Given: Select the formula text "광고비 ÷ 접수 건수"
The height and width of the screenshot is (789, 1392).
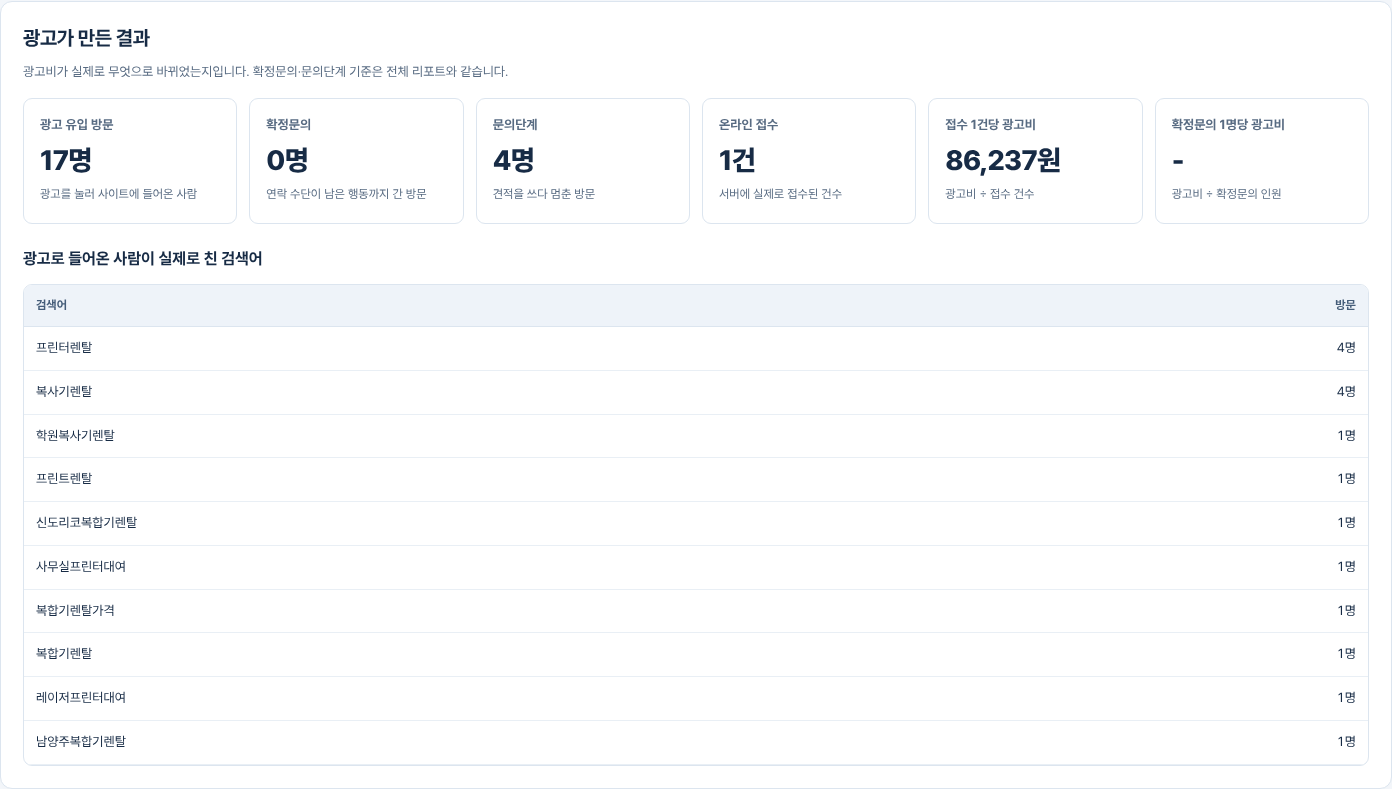Looking at the screenshot, I should 989,194.
